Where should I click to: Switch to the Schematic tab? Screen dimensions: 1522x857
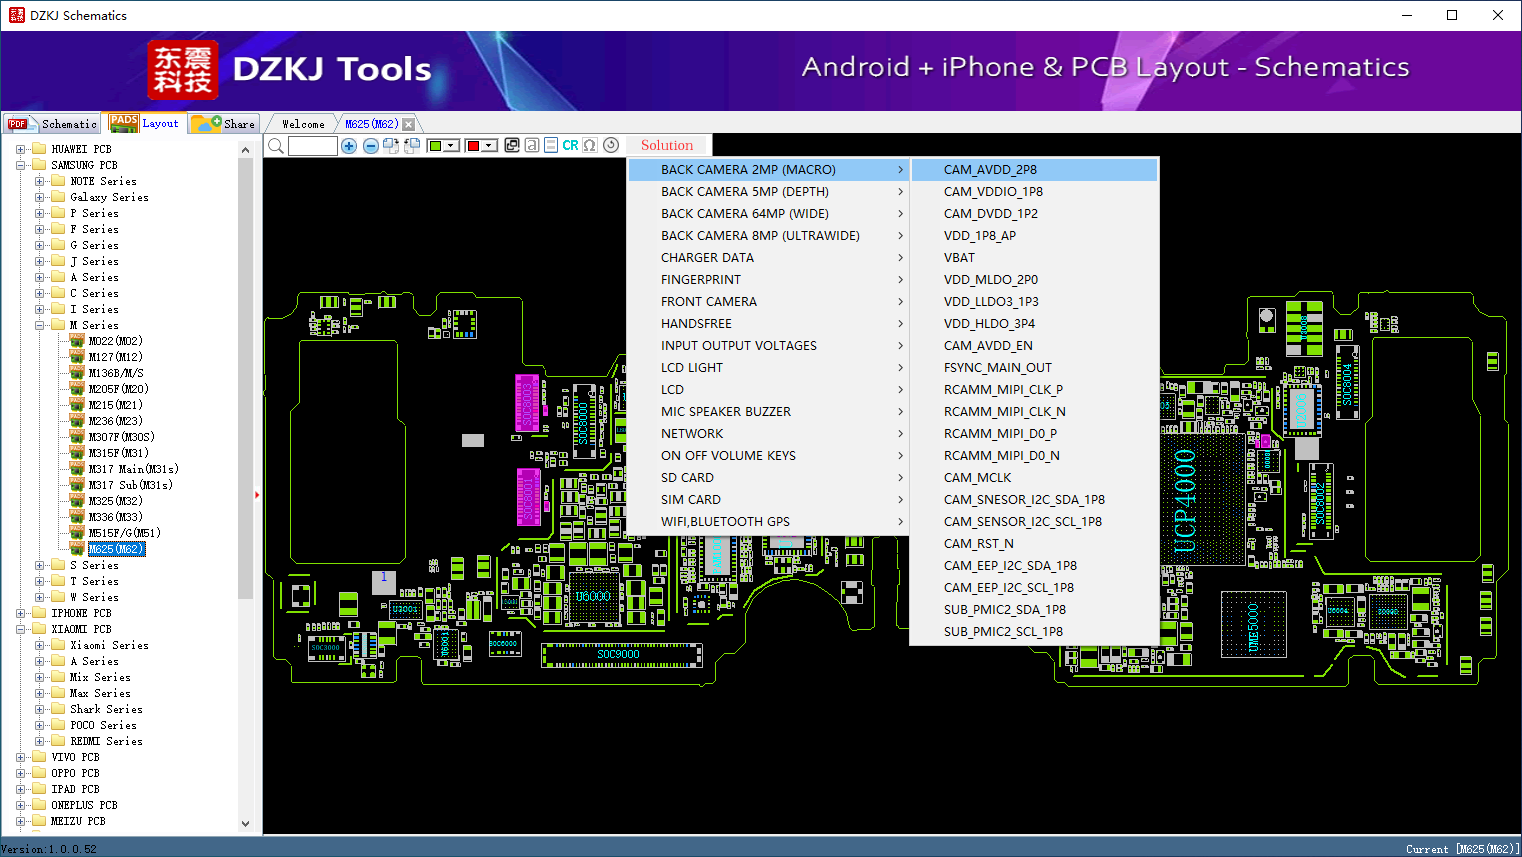pyautogui.click(x=52, y=124)
